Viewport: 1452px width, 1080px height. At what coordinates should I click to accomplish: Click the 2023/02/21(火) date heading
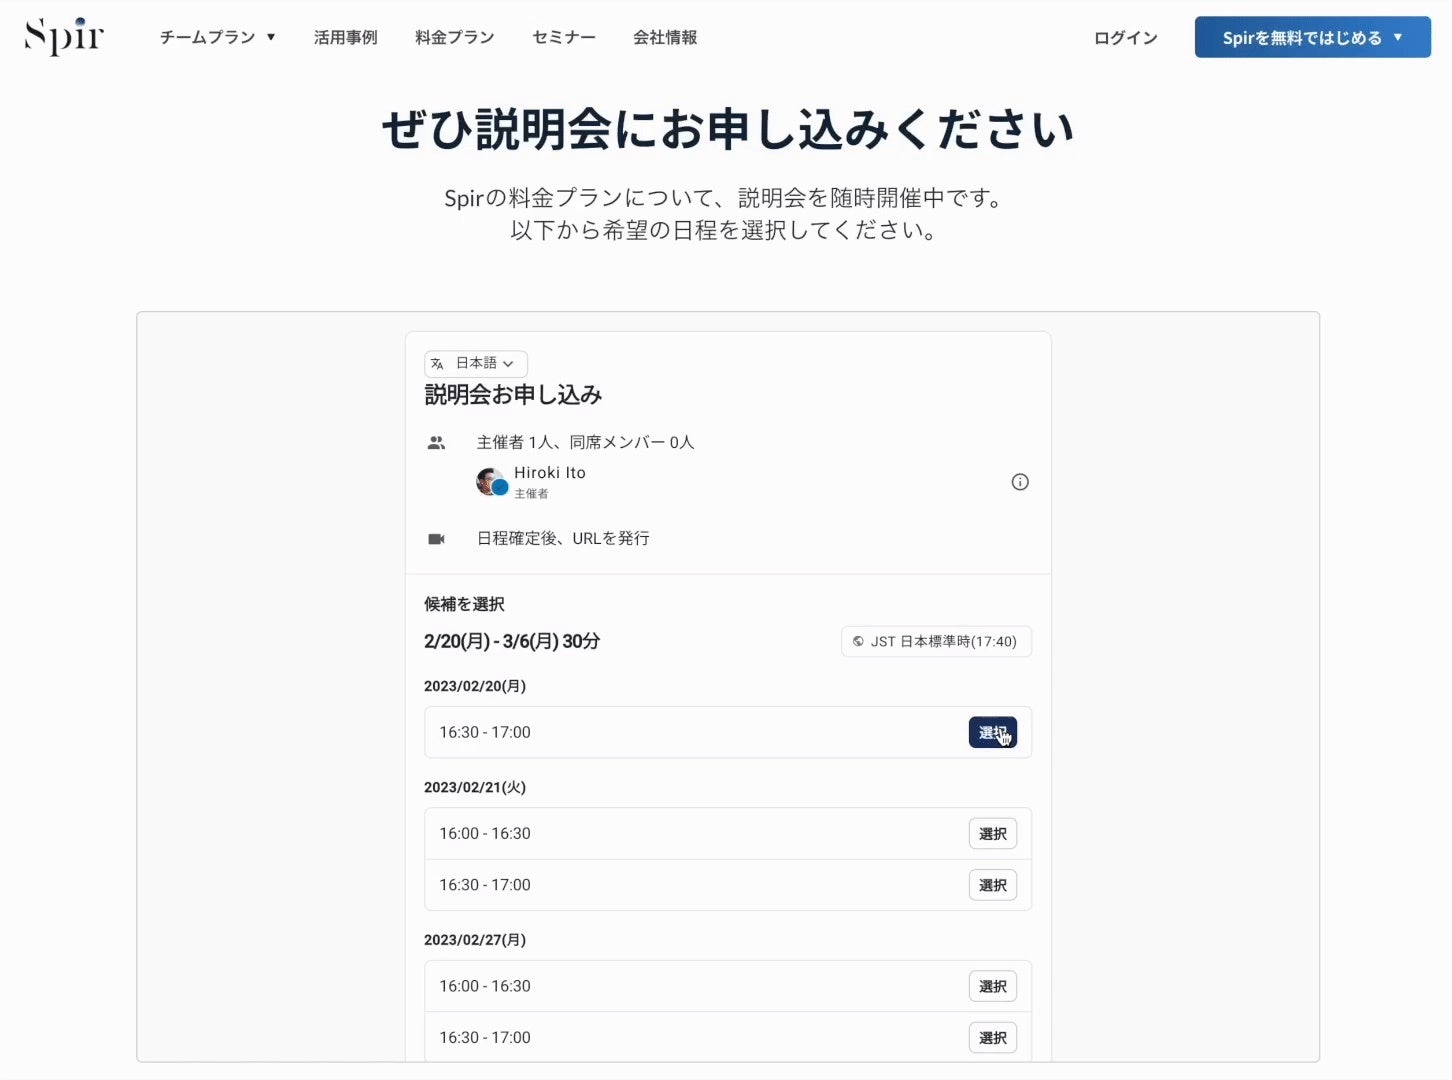[x=475, y=787]
